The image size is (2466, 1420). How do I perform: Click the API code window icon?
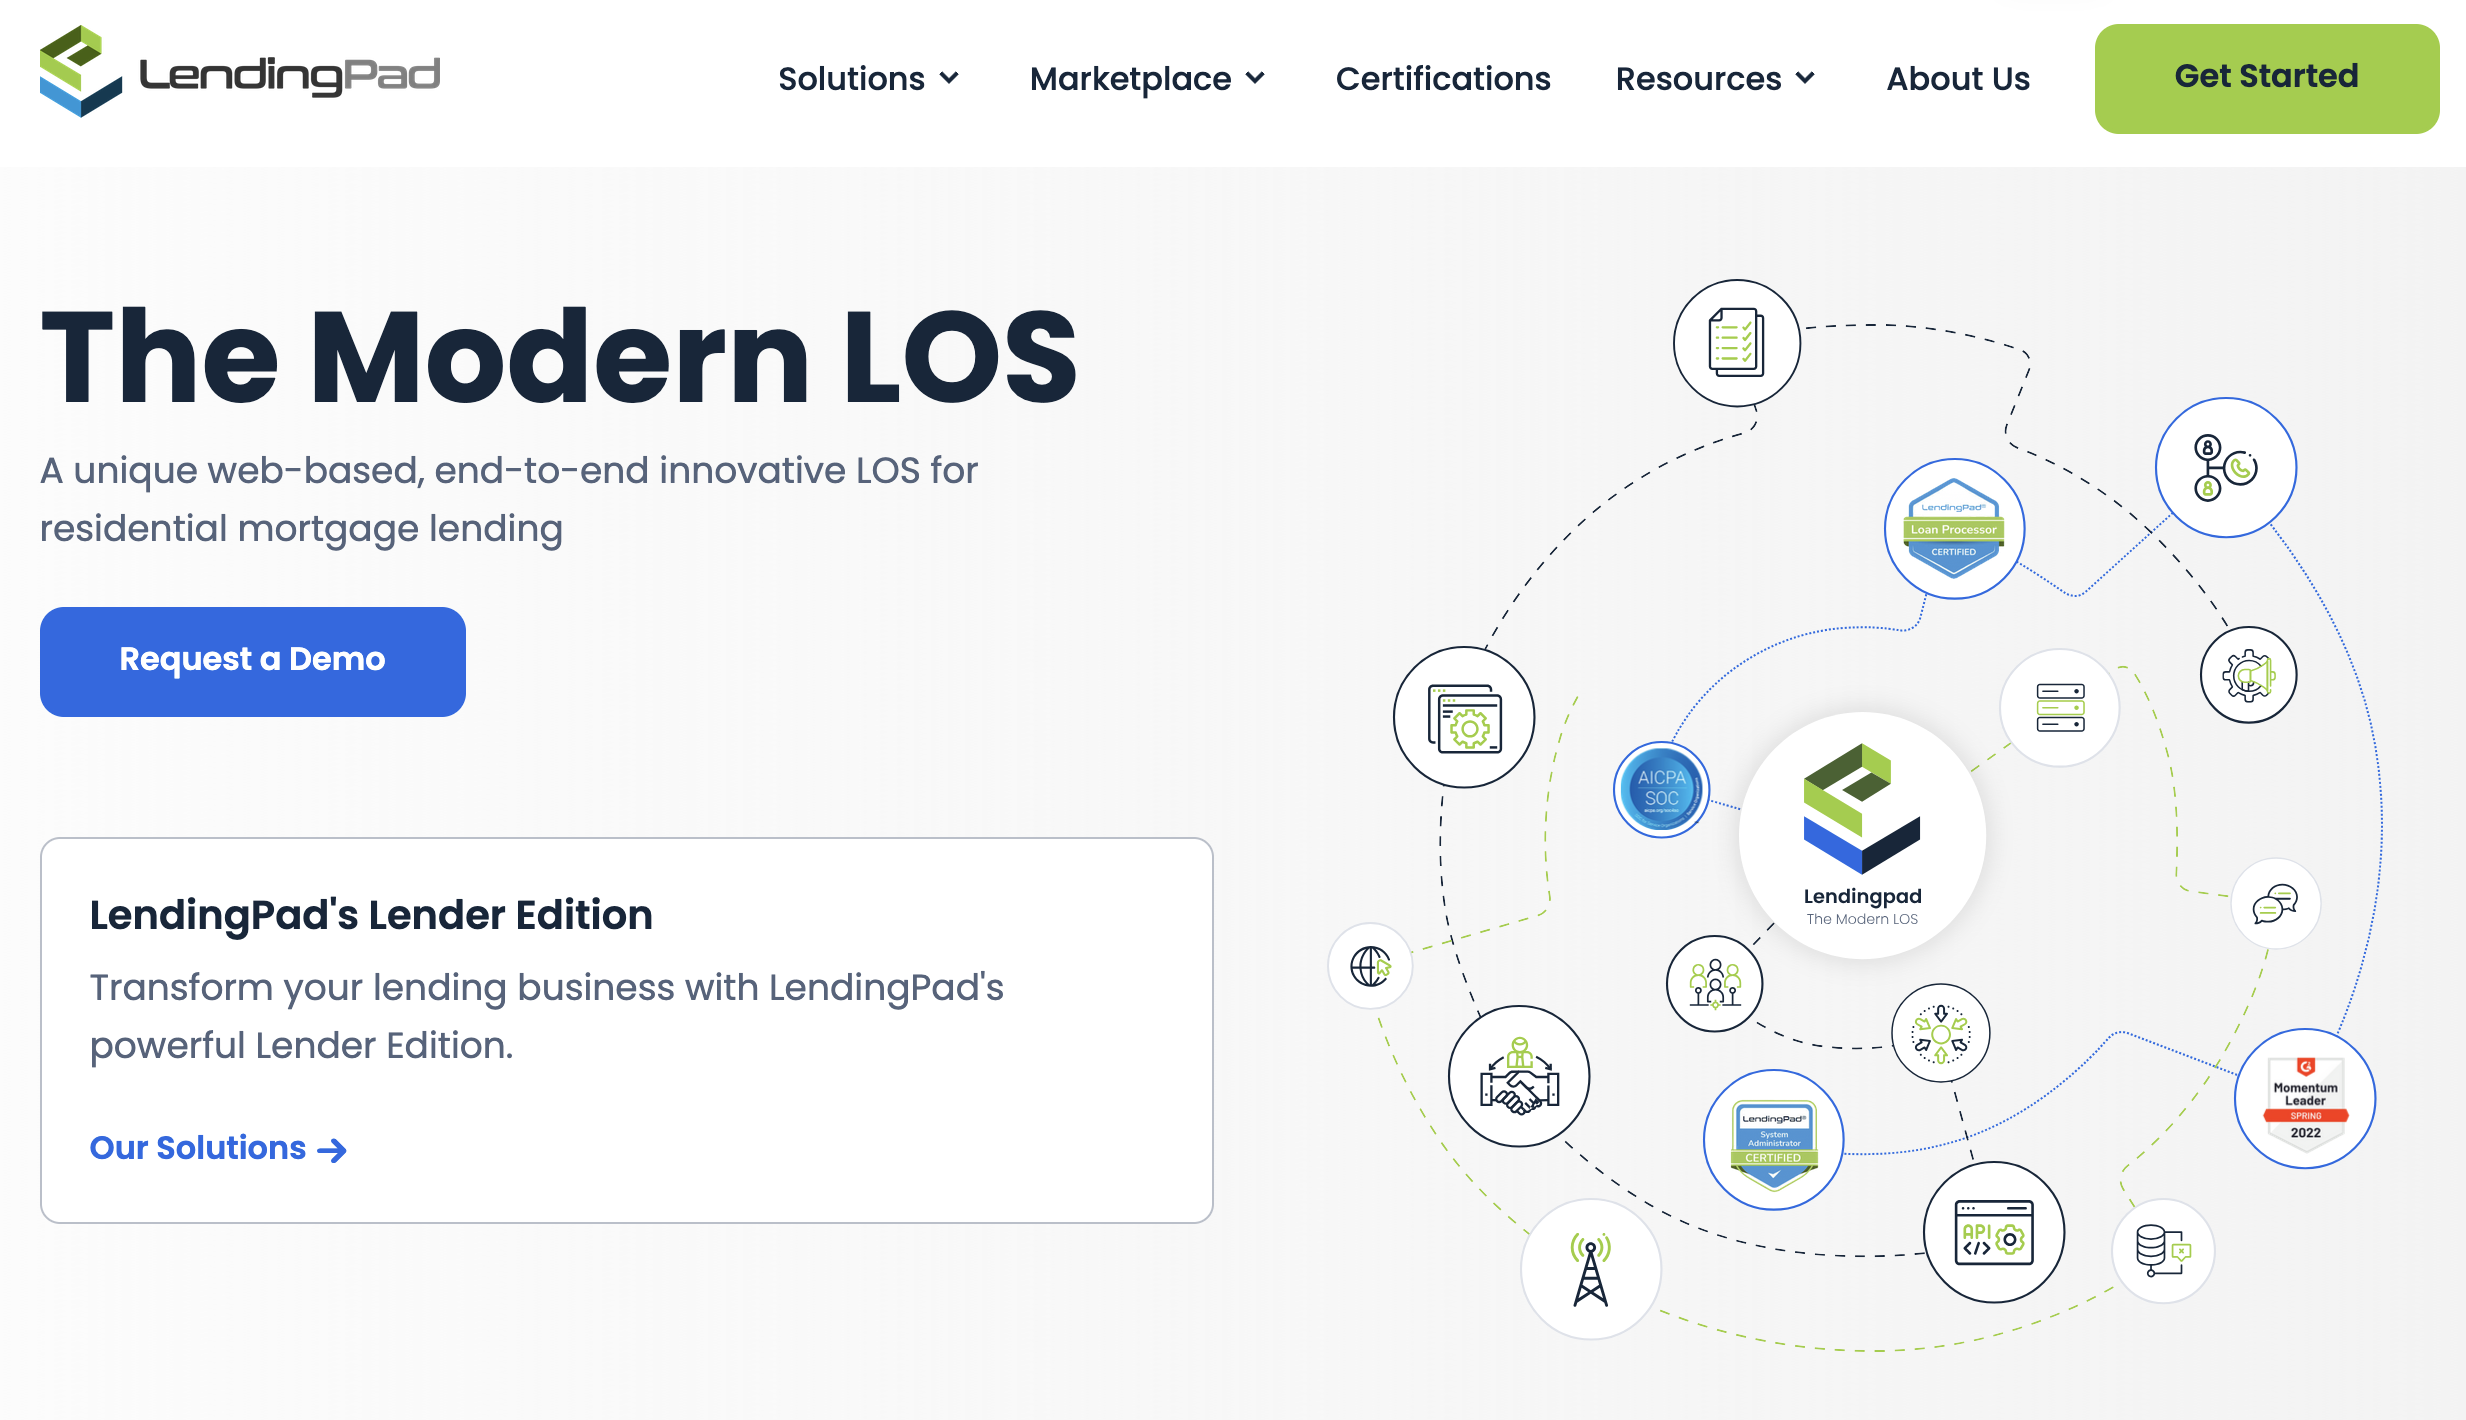(x=1992, y=1234)
